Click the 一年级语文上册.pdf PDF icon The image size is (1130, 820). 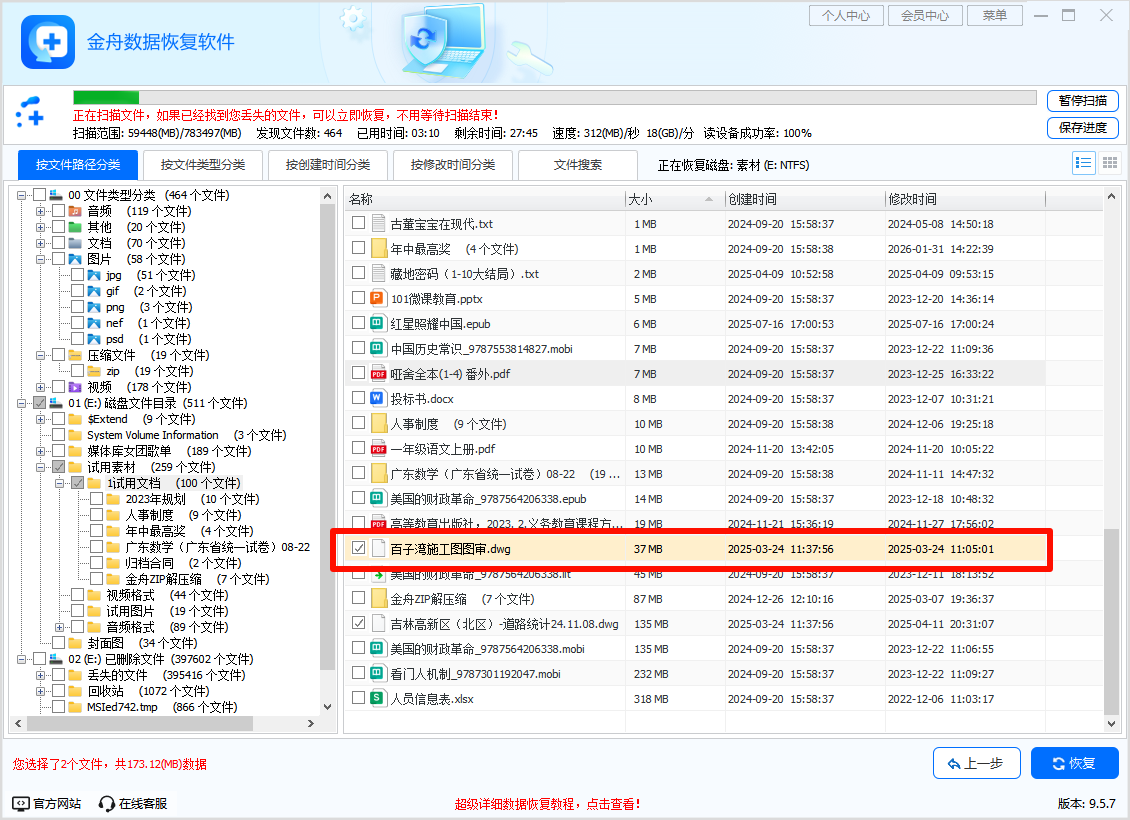click(378, 448)
